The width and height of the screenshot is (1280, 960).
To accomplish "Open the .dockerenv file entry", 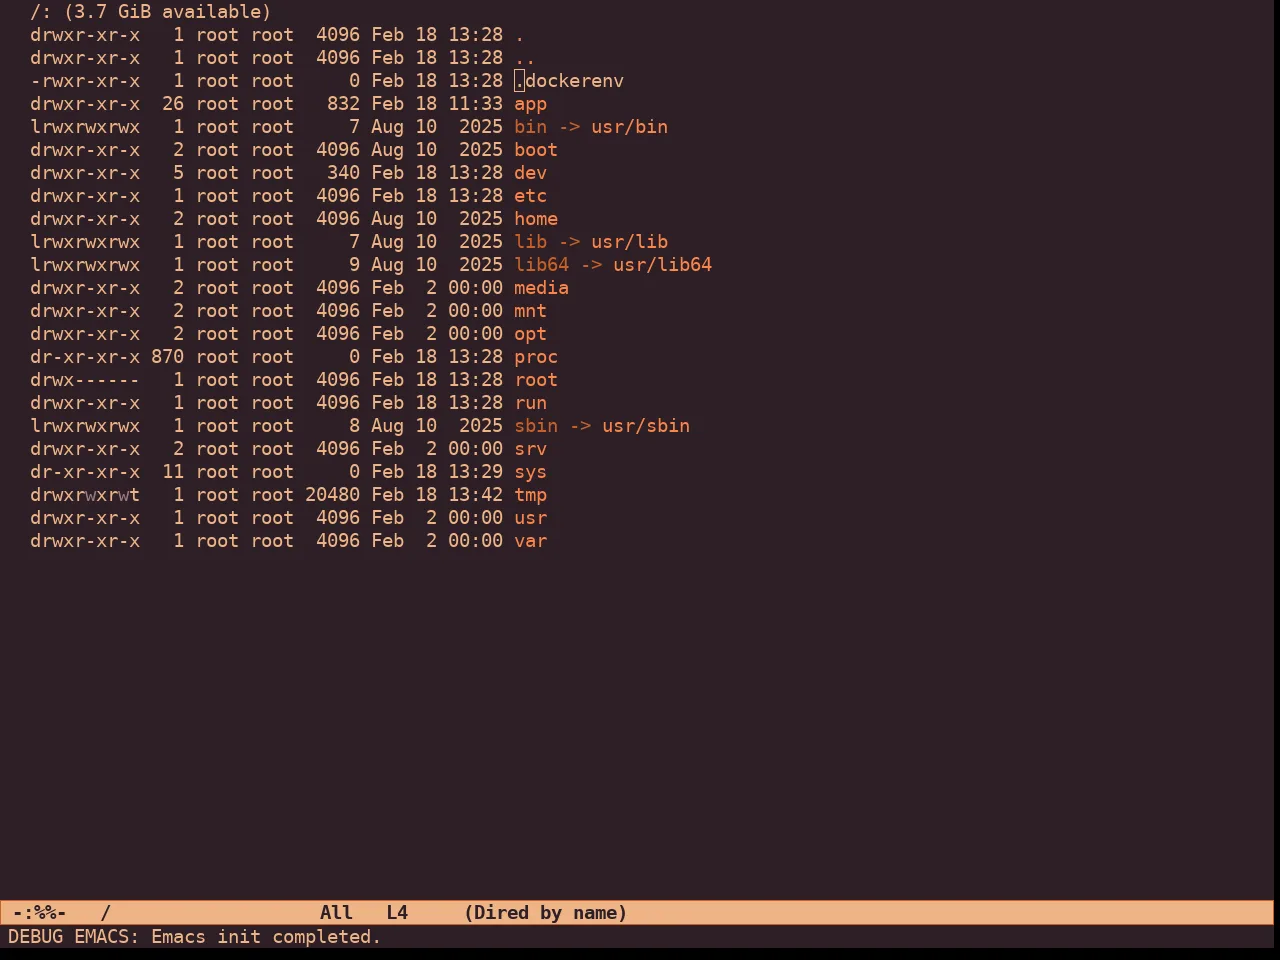I will [569, 81].
